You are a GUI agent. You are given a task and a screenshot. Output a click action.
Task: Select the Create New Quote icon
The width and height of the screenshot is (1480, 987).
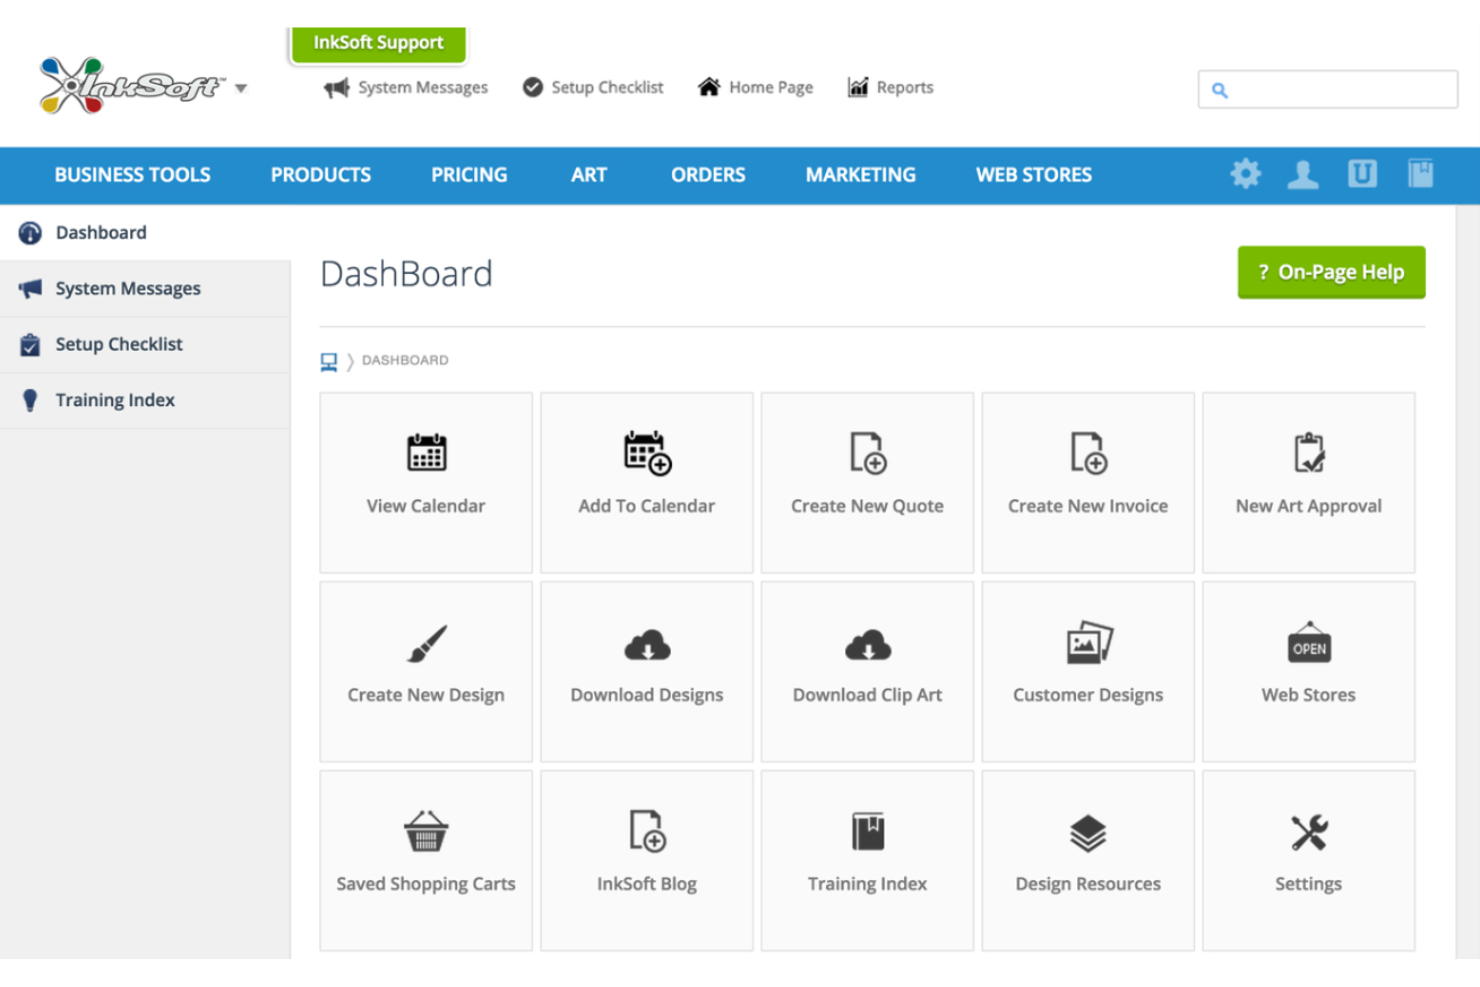pyautogui.click(x=867, y=453)
